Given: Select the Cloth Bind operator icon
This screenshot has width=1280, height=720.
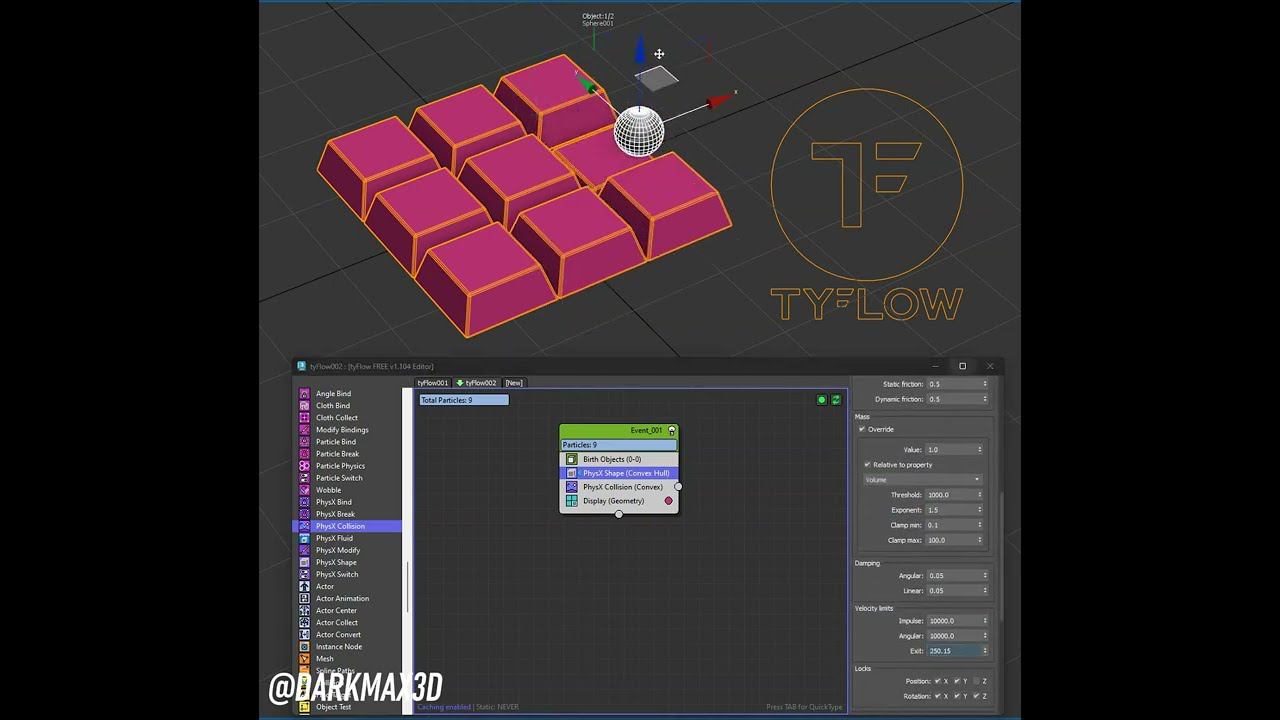Looking at the screenshot, I should 305,406.
